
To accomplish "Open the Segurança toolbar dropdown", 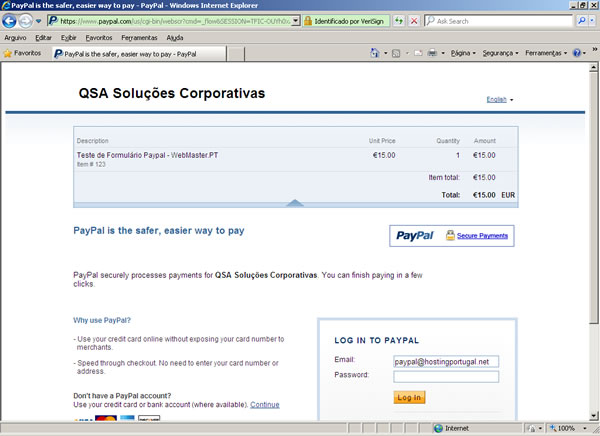I will pyautogui.click(x=500, y=53).
